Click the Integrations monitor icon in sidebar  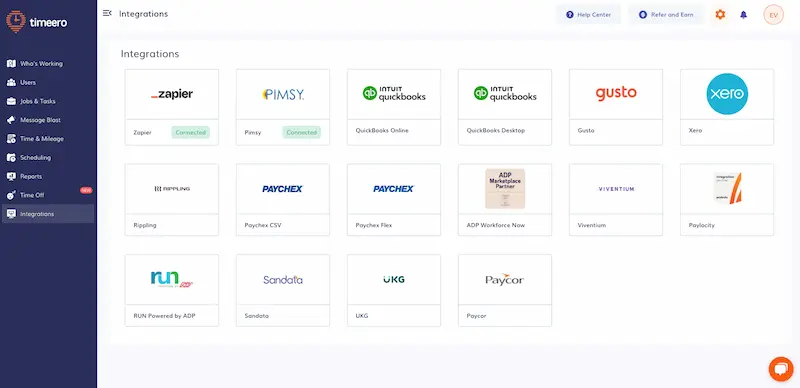coord(11,214)
